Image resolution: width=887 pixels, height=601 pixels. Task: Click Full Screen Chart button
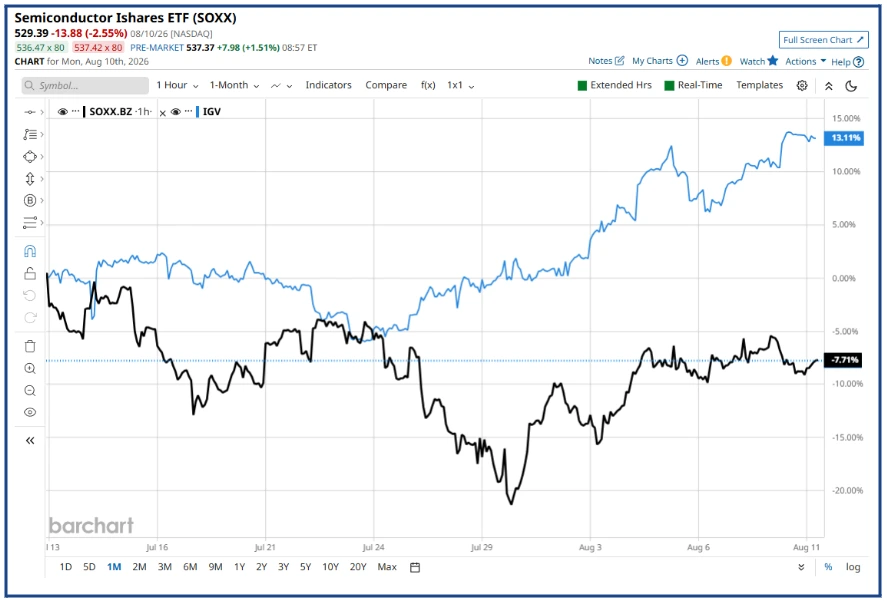coord(823,40)
